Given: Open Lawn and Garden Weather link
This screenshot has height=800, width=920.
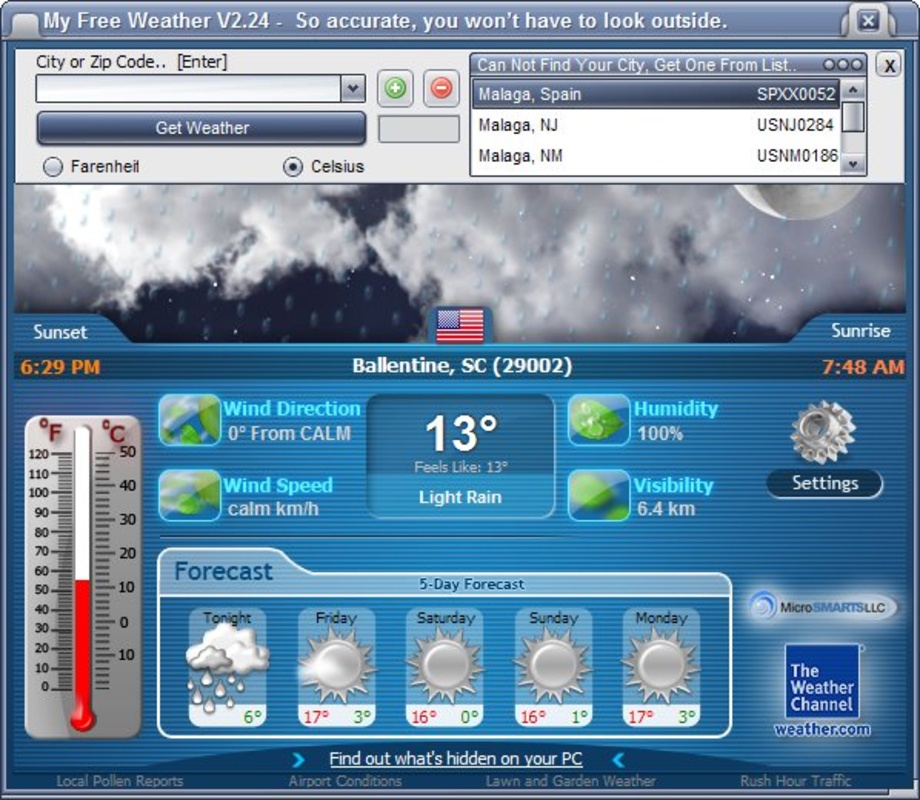Looking at the screenshot, I should [x=570, y=781].
